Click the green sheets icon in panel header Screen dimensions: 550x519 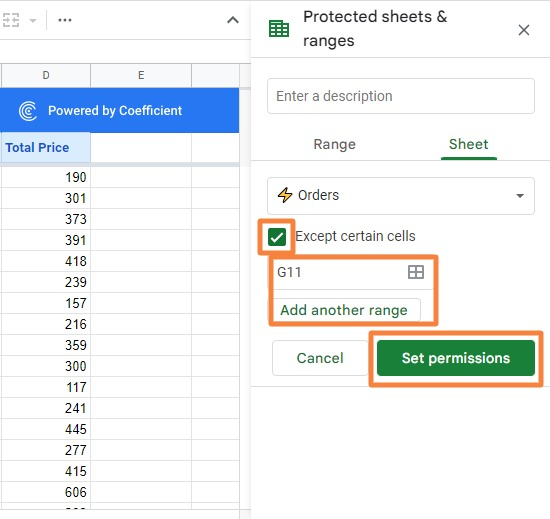coord(279,29)
